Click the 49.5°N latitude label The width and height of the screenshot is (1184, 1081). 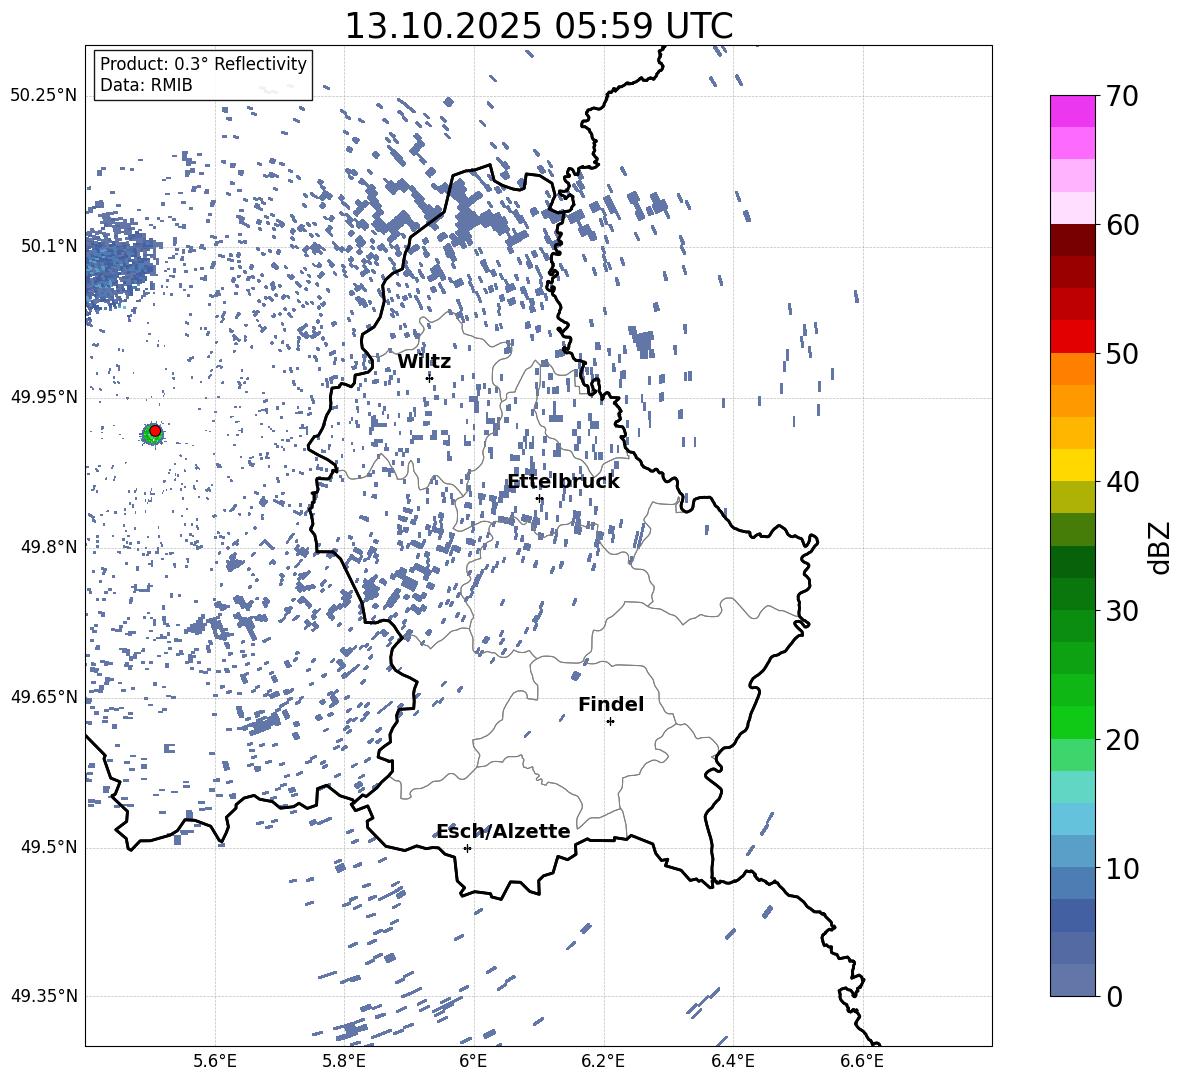(49, 847)
